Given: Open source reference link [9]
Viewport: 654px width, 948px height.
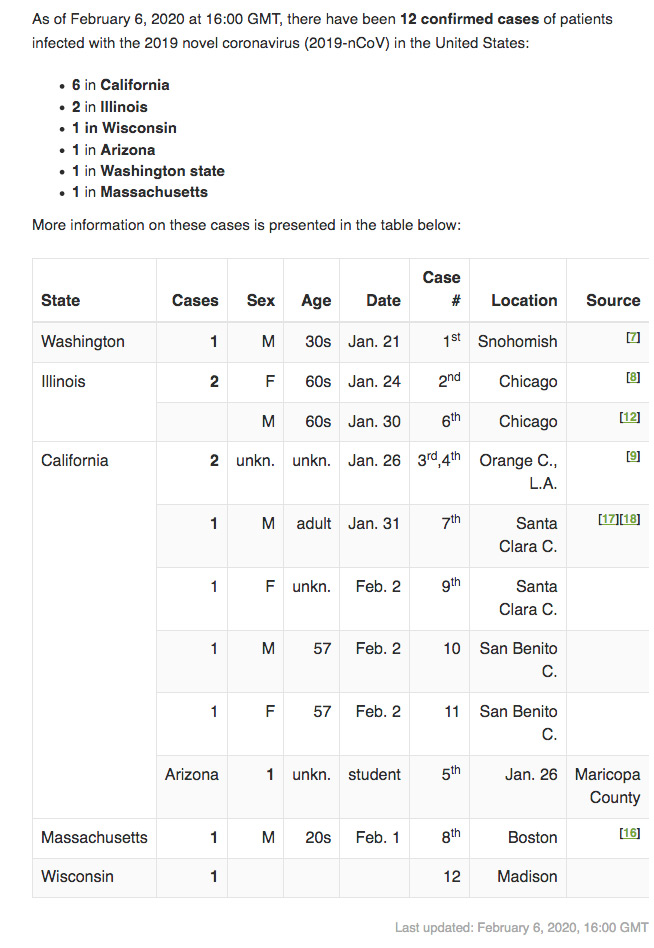Looking at the screenshot, I should 632,456.
